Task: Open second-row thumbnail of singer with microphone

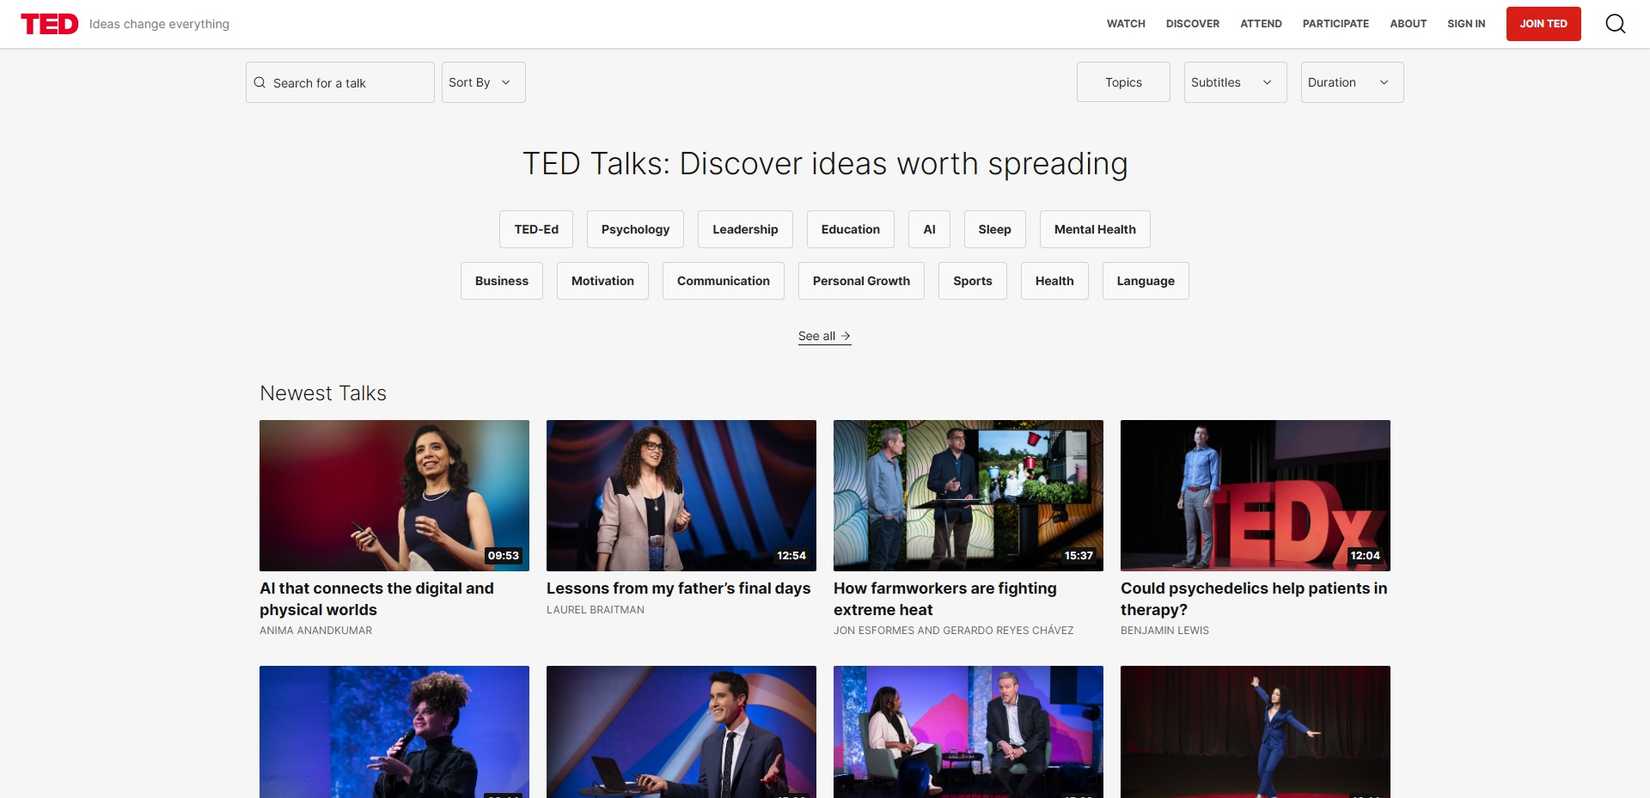Action: coord(394,732)
